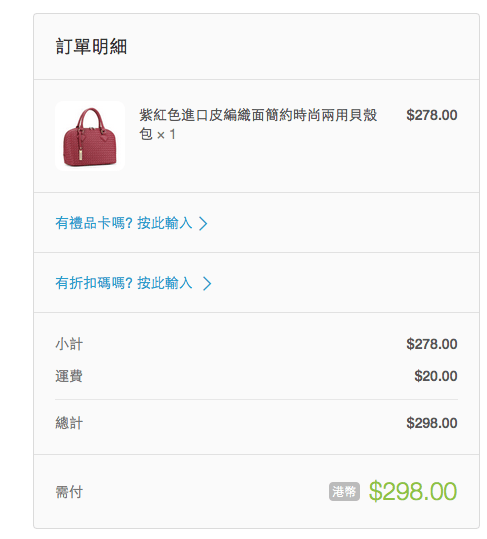Click the subtotal amount $278.00
Viewport: 487px width, 539px height.
point(432,344)
